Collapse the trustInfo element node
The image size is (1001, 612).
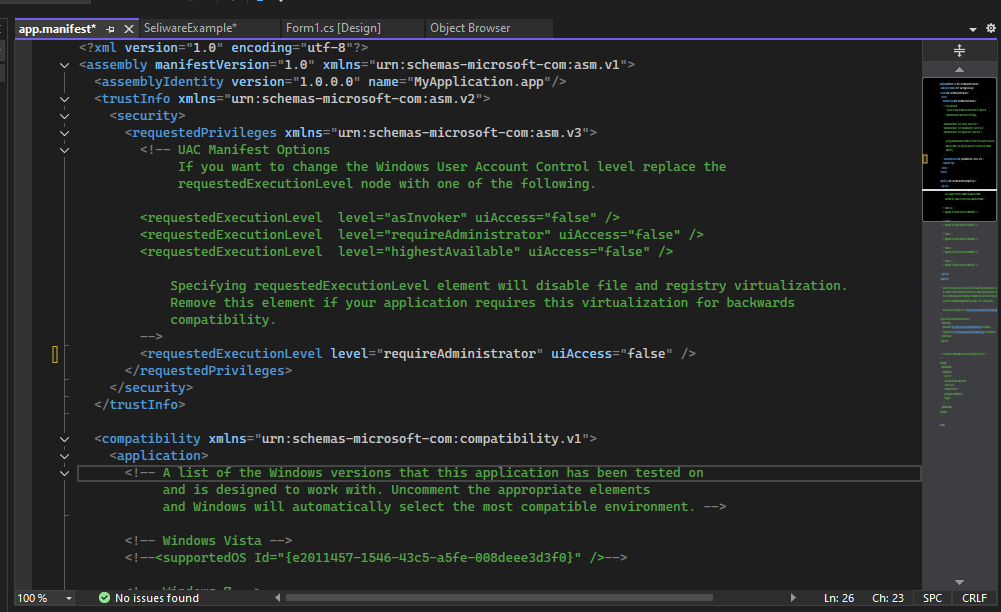[x=64, y=99]
